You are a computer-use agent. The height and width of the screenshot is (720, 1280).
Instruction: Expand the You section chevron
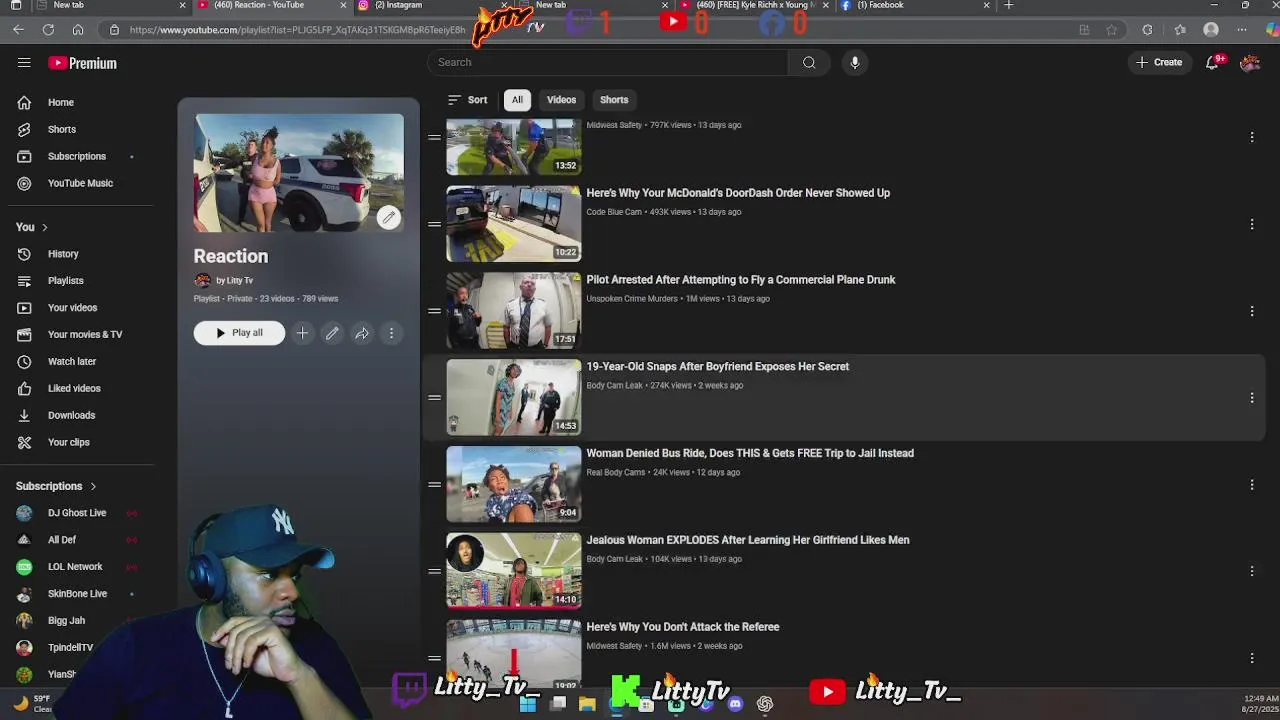click(44, 227)
